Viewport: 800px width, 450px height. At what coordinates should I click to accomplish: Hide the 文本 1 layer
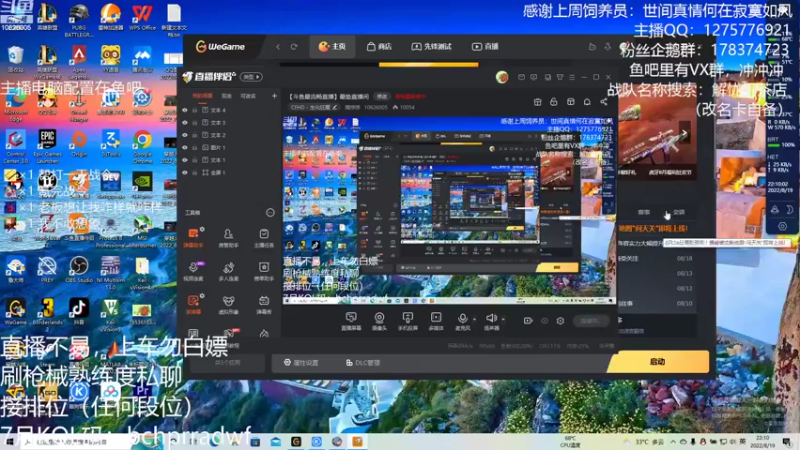(x=185, y=160)
